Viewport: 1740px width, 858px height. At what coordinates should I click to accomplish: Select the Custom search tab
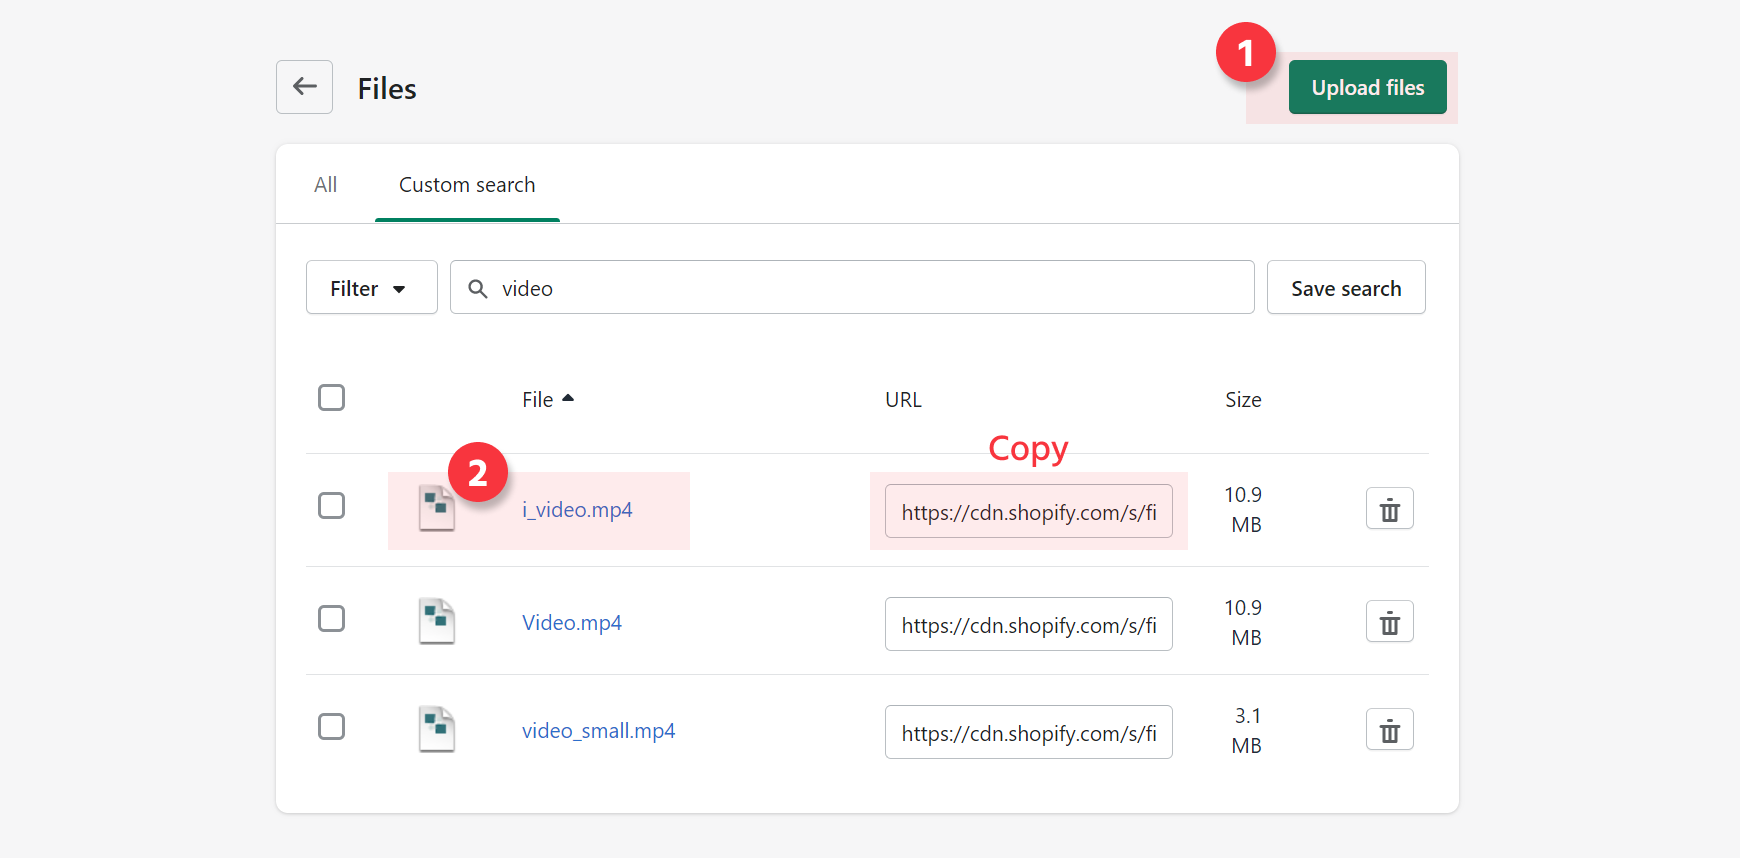pos(467,185)
